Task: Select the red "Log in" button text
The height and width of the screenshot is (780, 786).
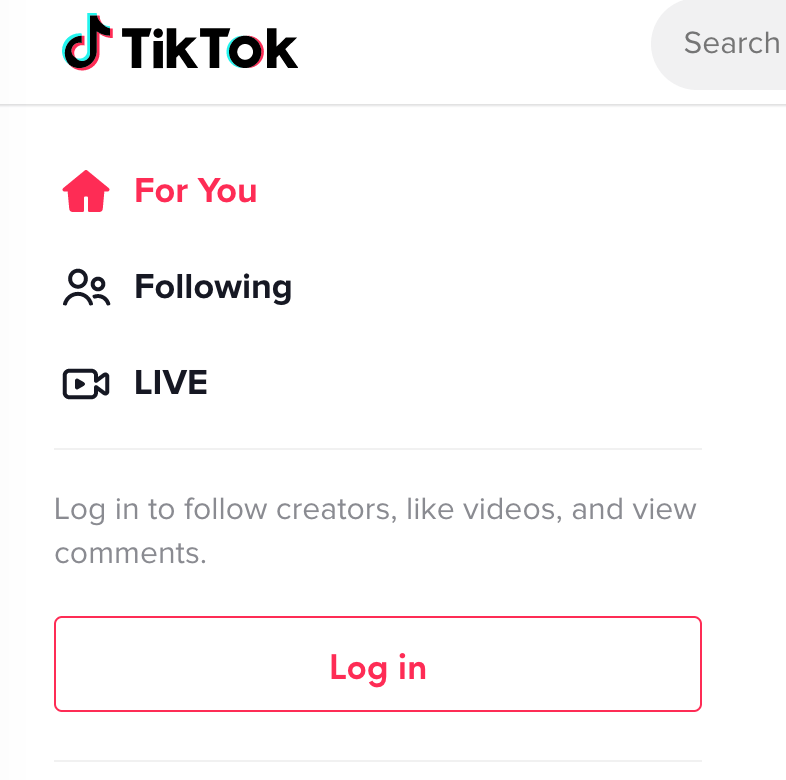Action: click(x=377, y=668)
